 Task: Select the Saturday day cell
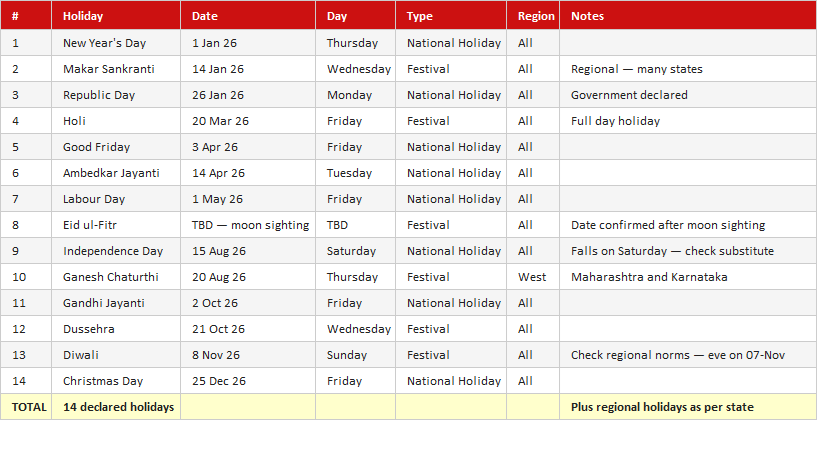tap(355, 251)
